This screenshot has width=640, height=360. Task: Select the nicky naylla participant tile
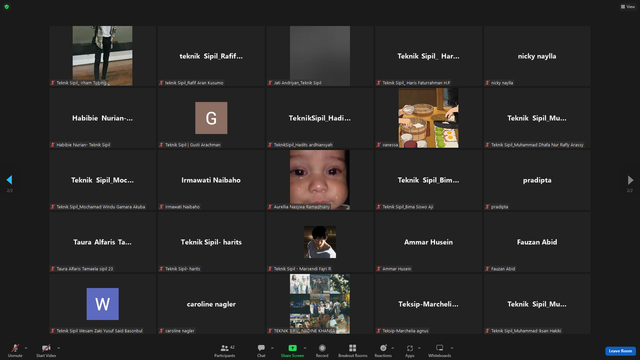point(537,56)
